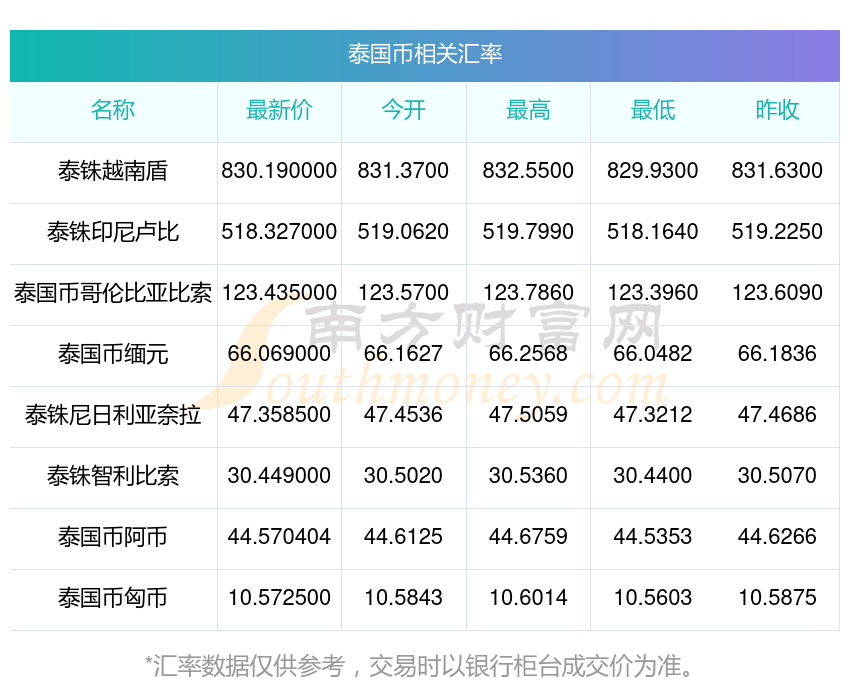This screenshot has width=850, height=698.
Task: Click high value 832.5500
Action: 528,171
